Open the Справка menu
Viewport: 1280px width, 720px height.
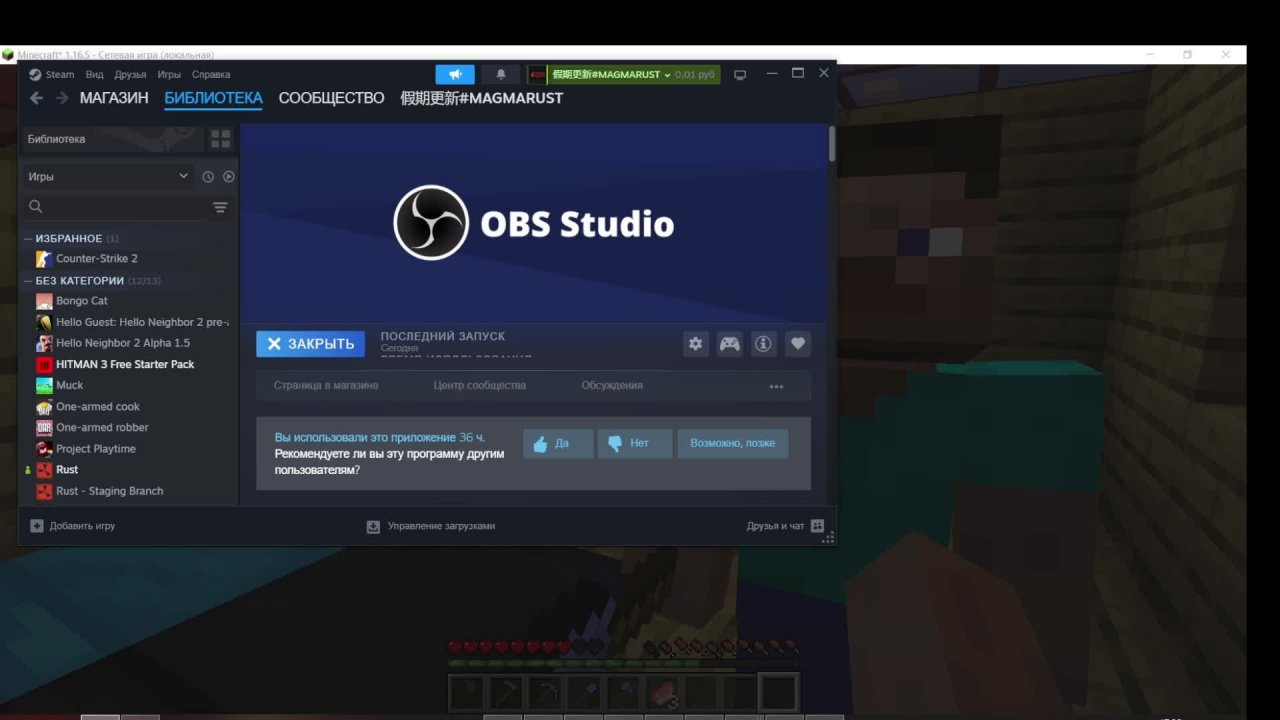click(x=211, y=75)
